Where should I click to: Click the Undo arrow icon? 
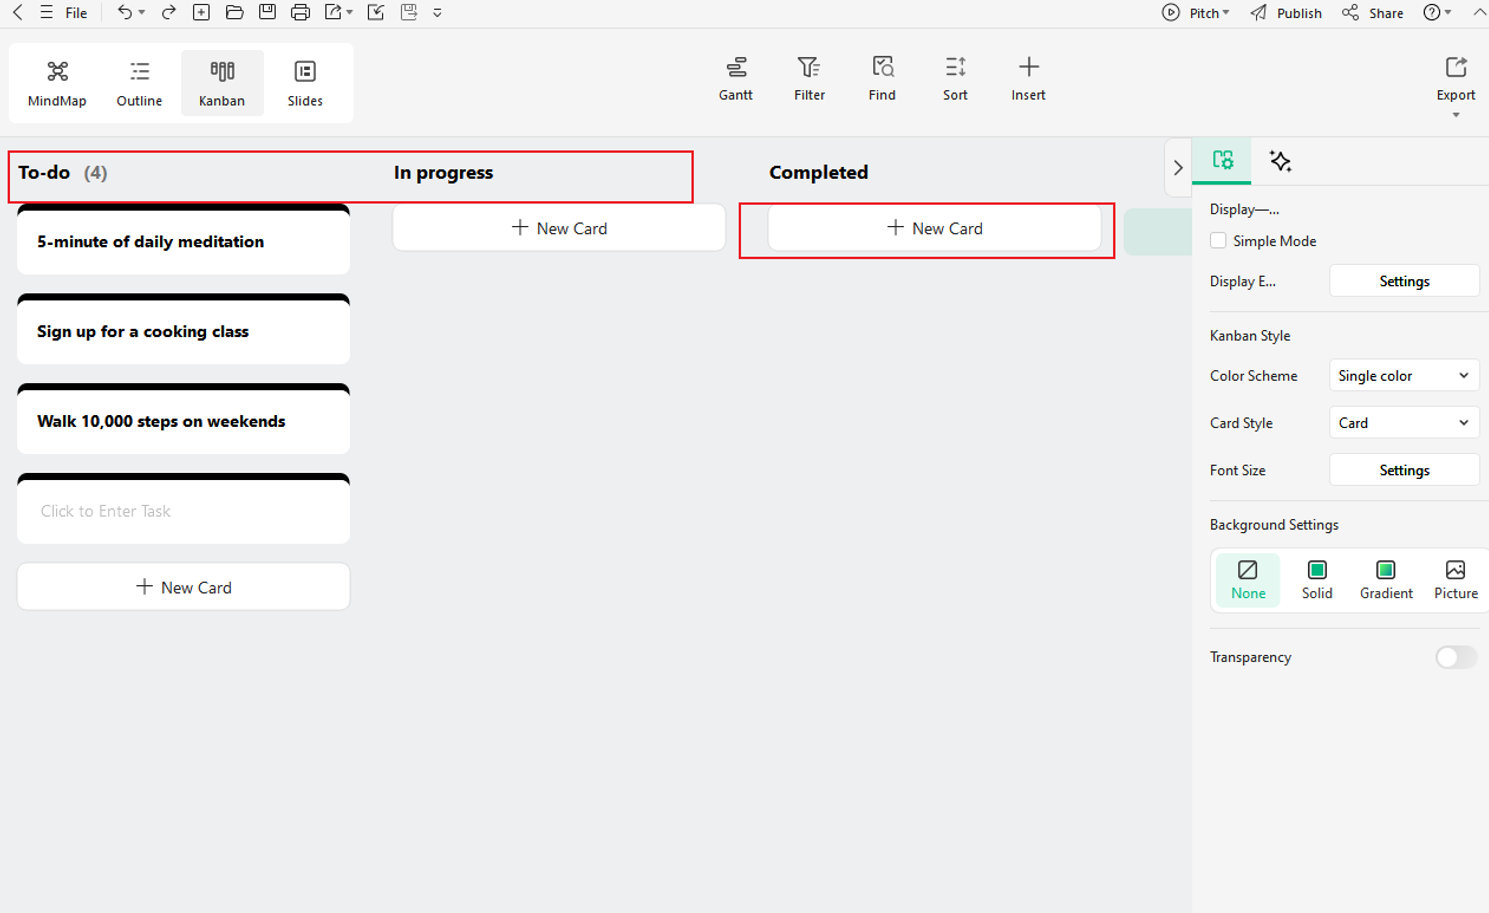pyautogui.click(x=124, y=13)
